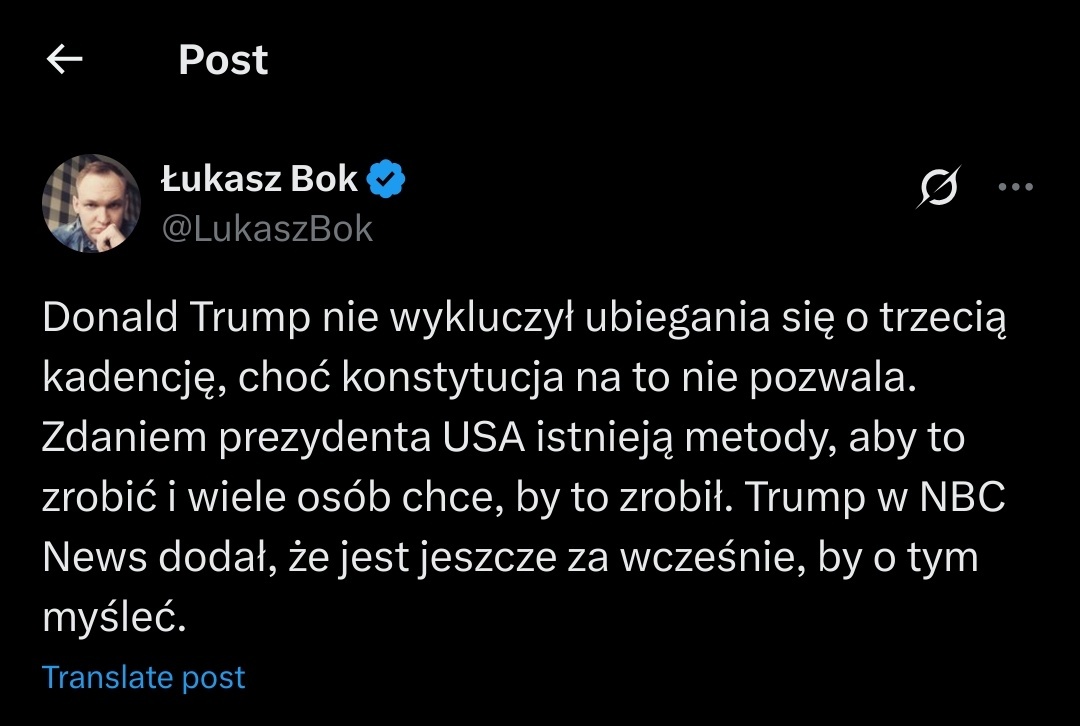Viewport: 1080px width, 726px height.
Task: Tap the back arrow
Action: pyautogui.click(x=65, y=61)
